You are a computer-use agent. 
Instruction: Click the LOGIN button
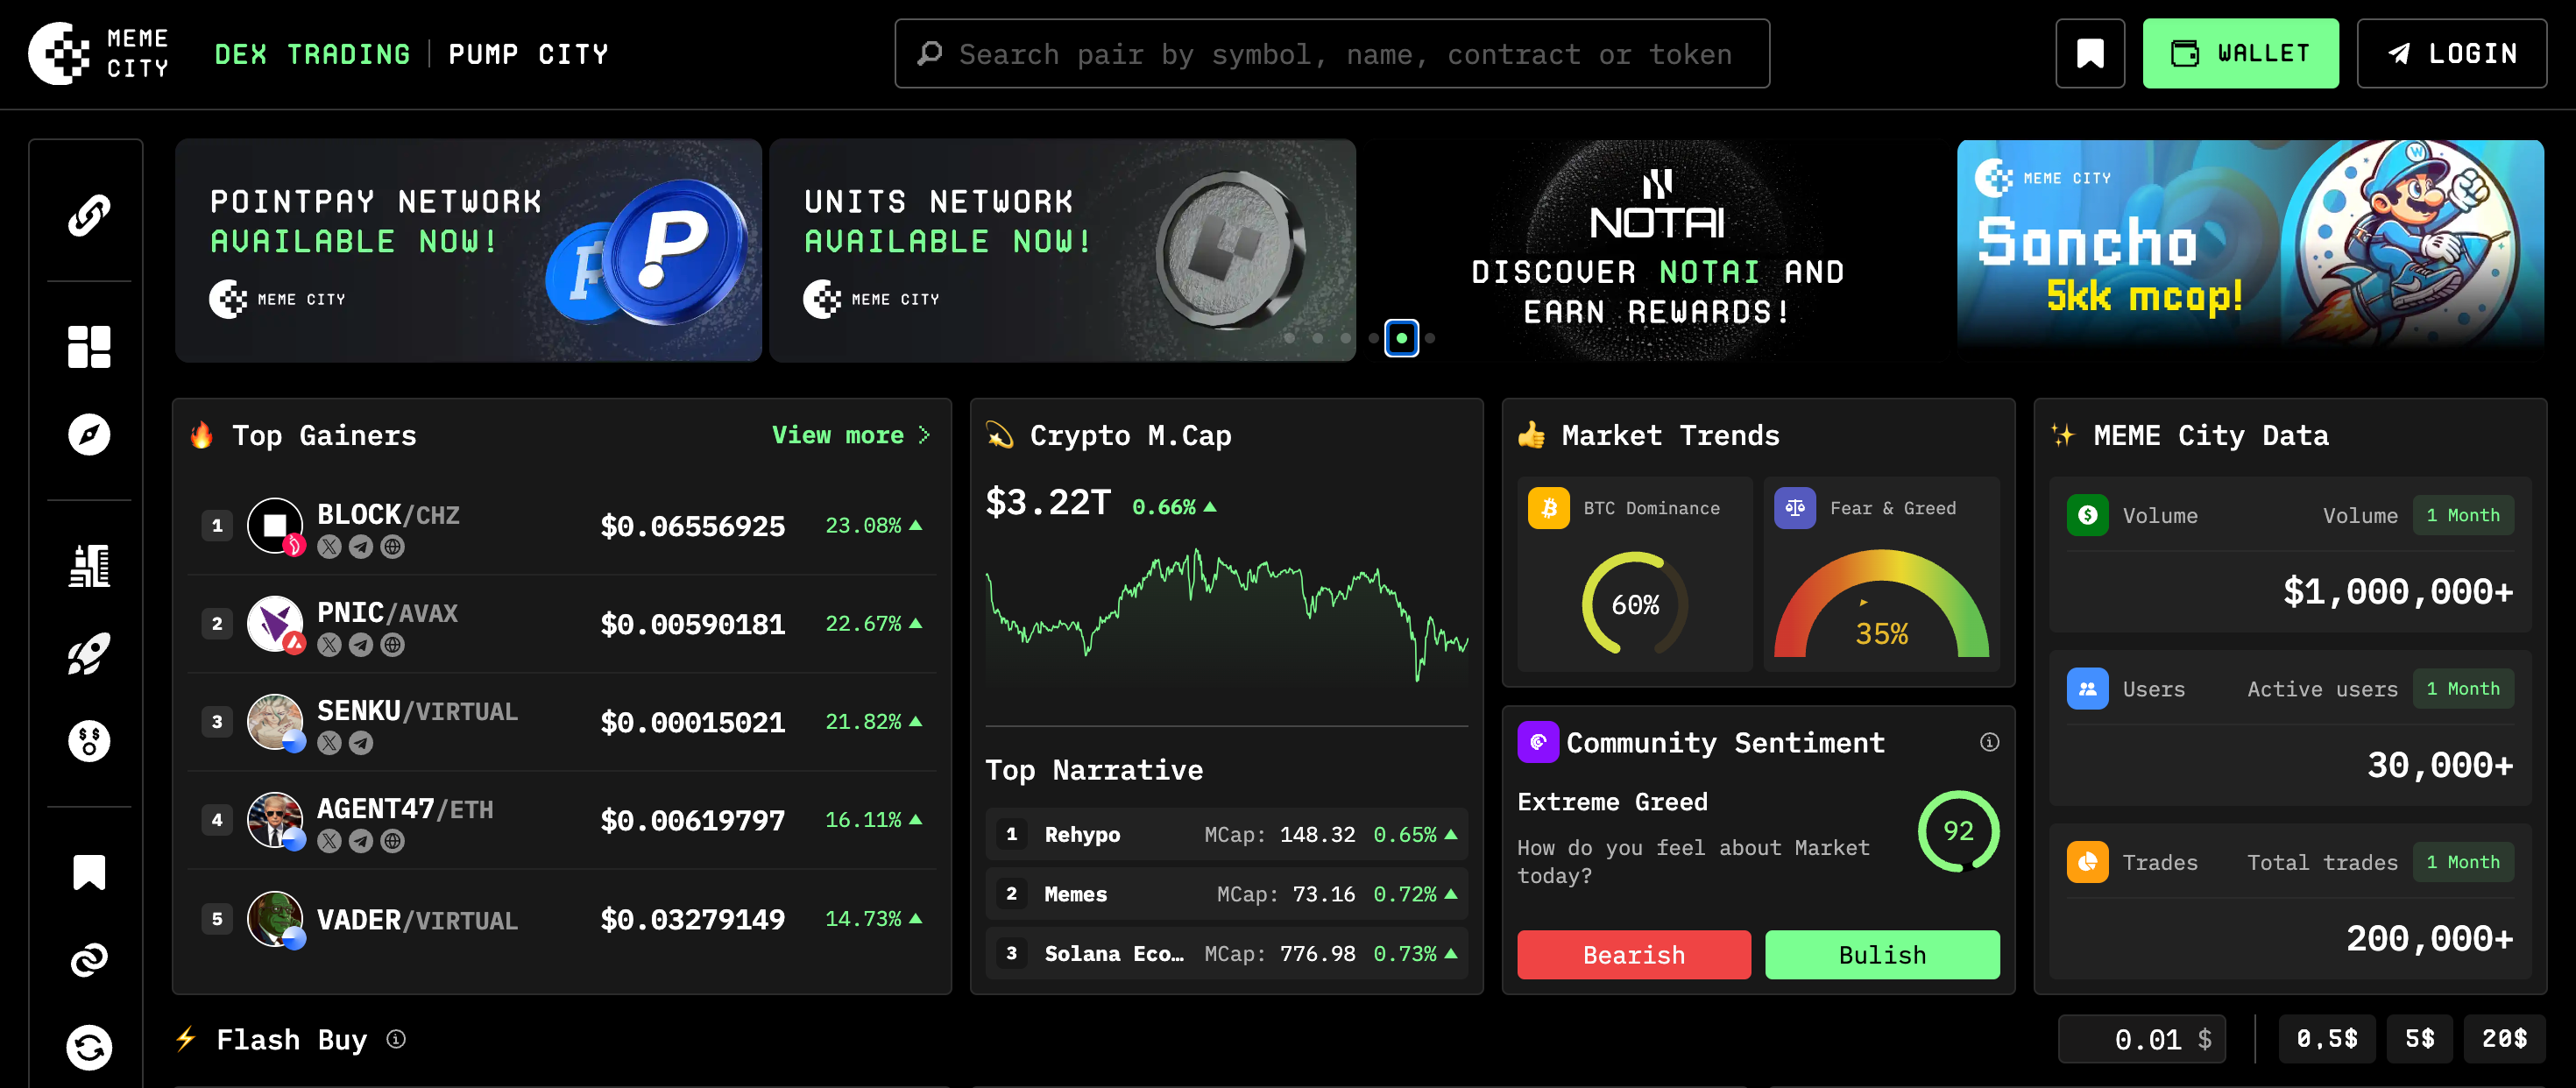(2451, 53)
